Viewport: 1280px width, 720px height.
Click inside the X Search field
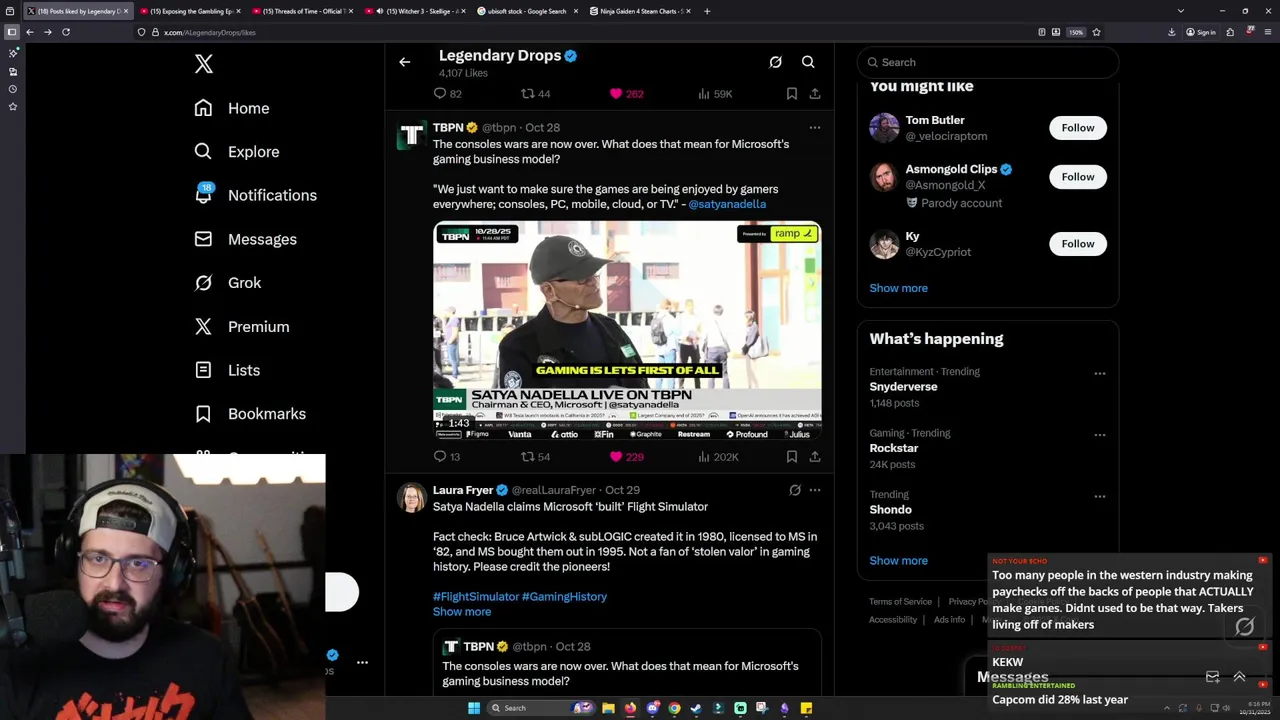click(988, 62)
